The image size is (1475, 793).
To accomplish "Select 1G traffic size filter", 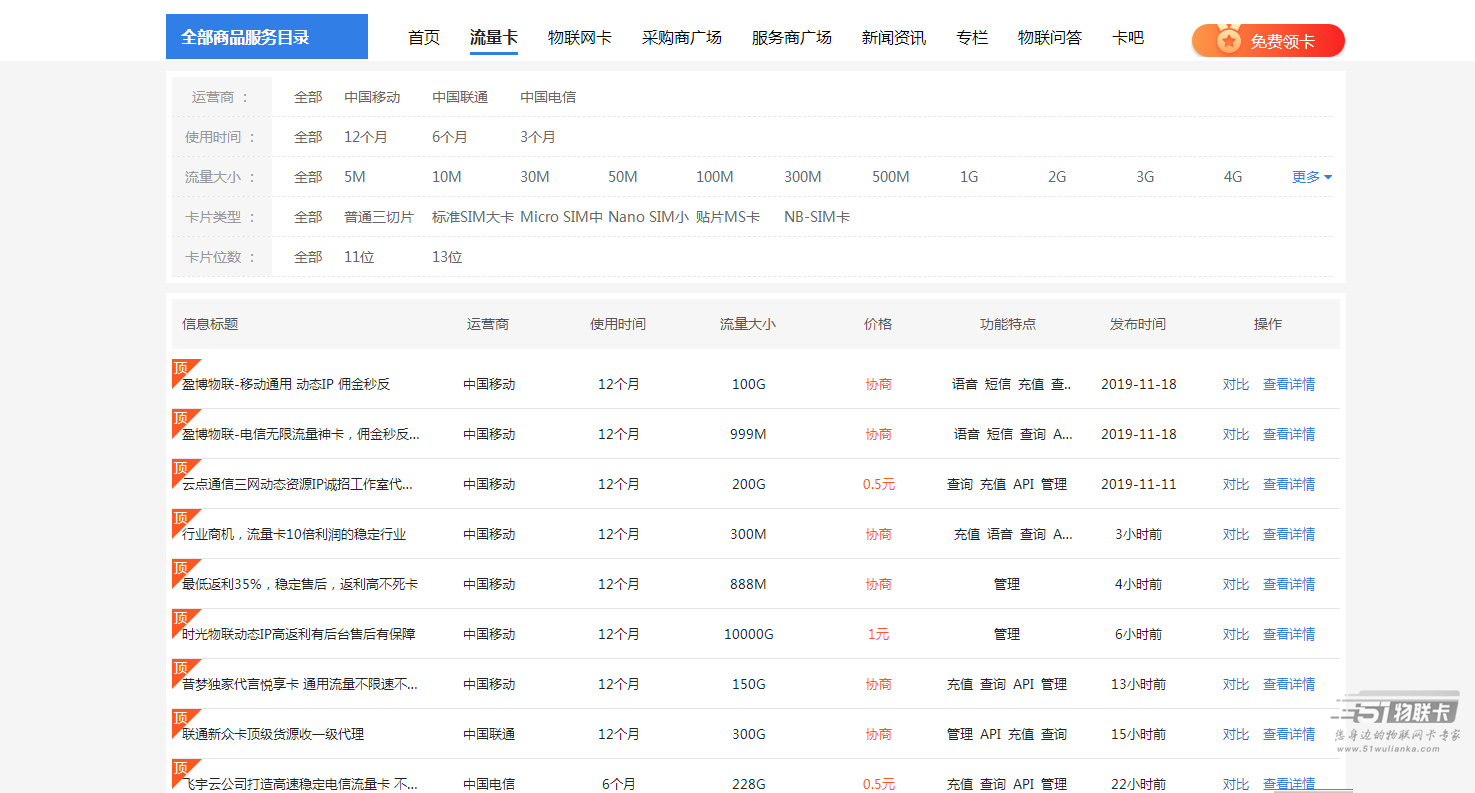I will pos(969,177).
